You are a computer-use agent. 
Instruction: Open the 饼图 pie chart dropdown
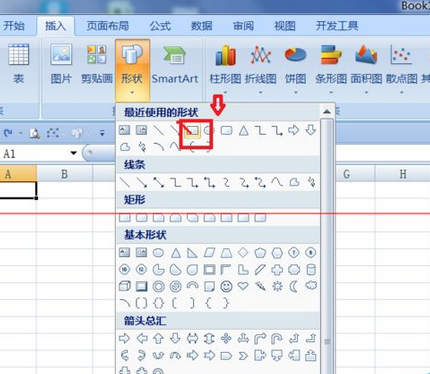pos(295,69)
